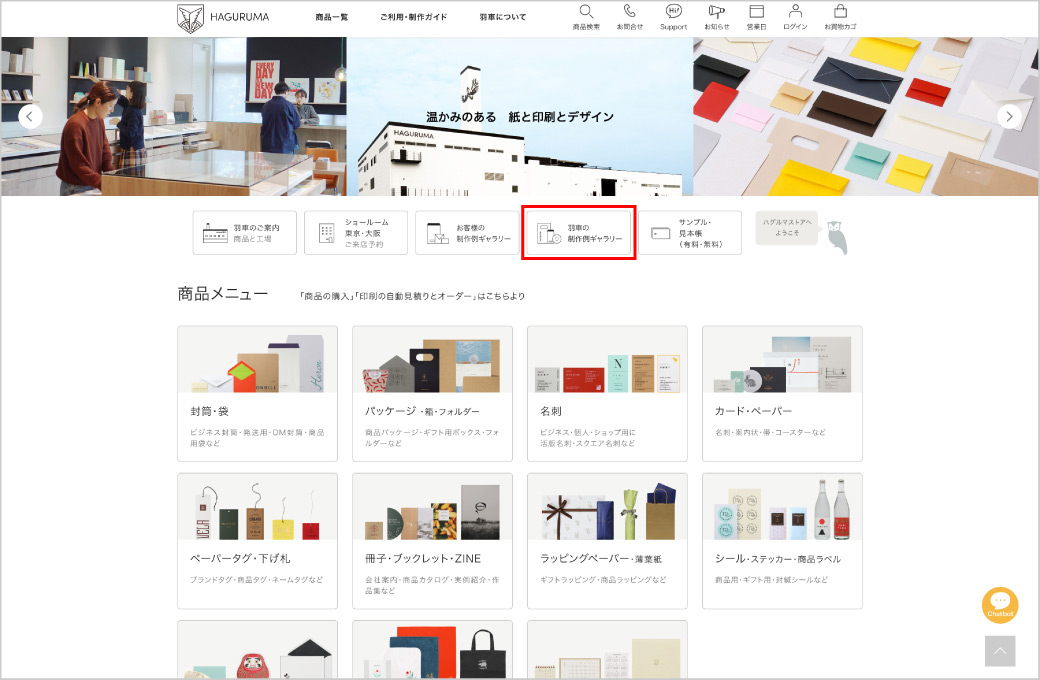Screen dimensions: 1040x680
Task: Select 羽車について in the navigation
Action: [502, 17]
